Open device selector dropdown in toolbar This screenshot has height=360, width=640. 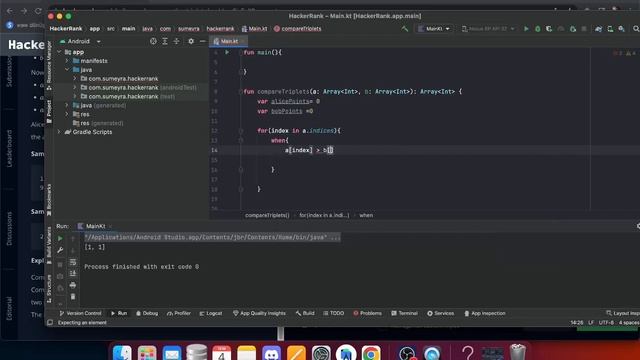pos(488,29)
